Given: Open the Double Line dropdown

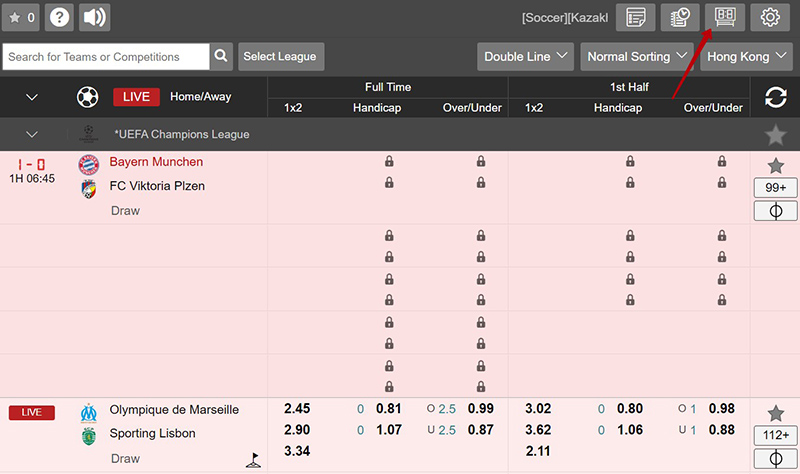Looking at the screenshot, I should 526,57.
